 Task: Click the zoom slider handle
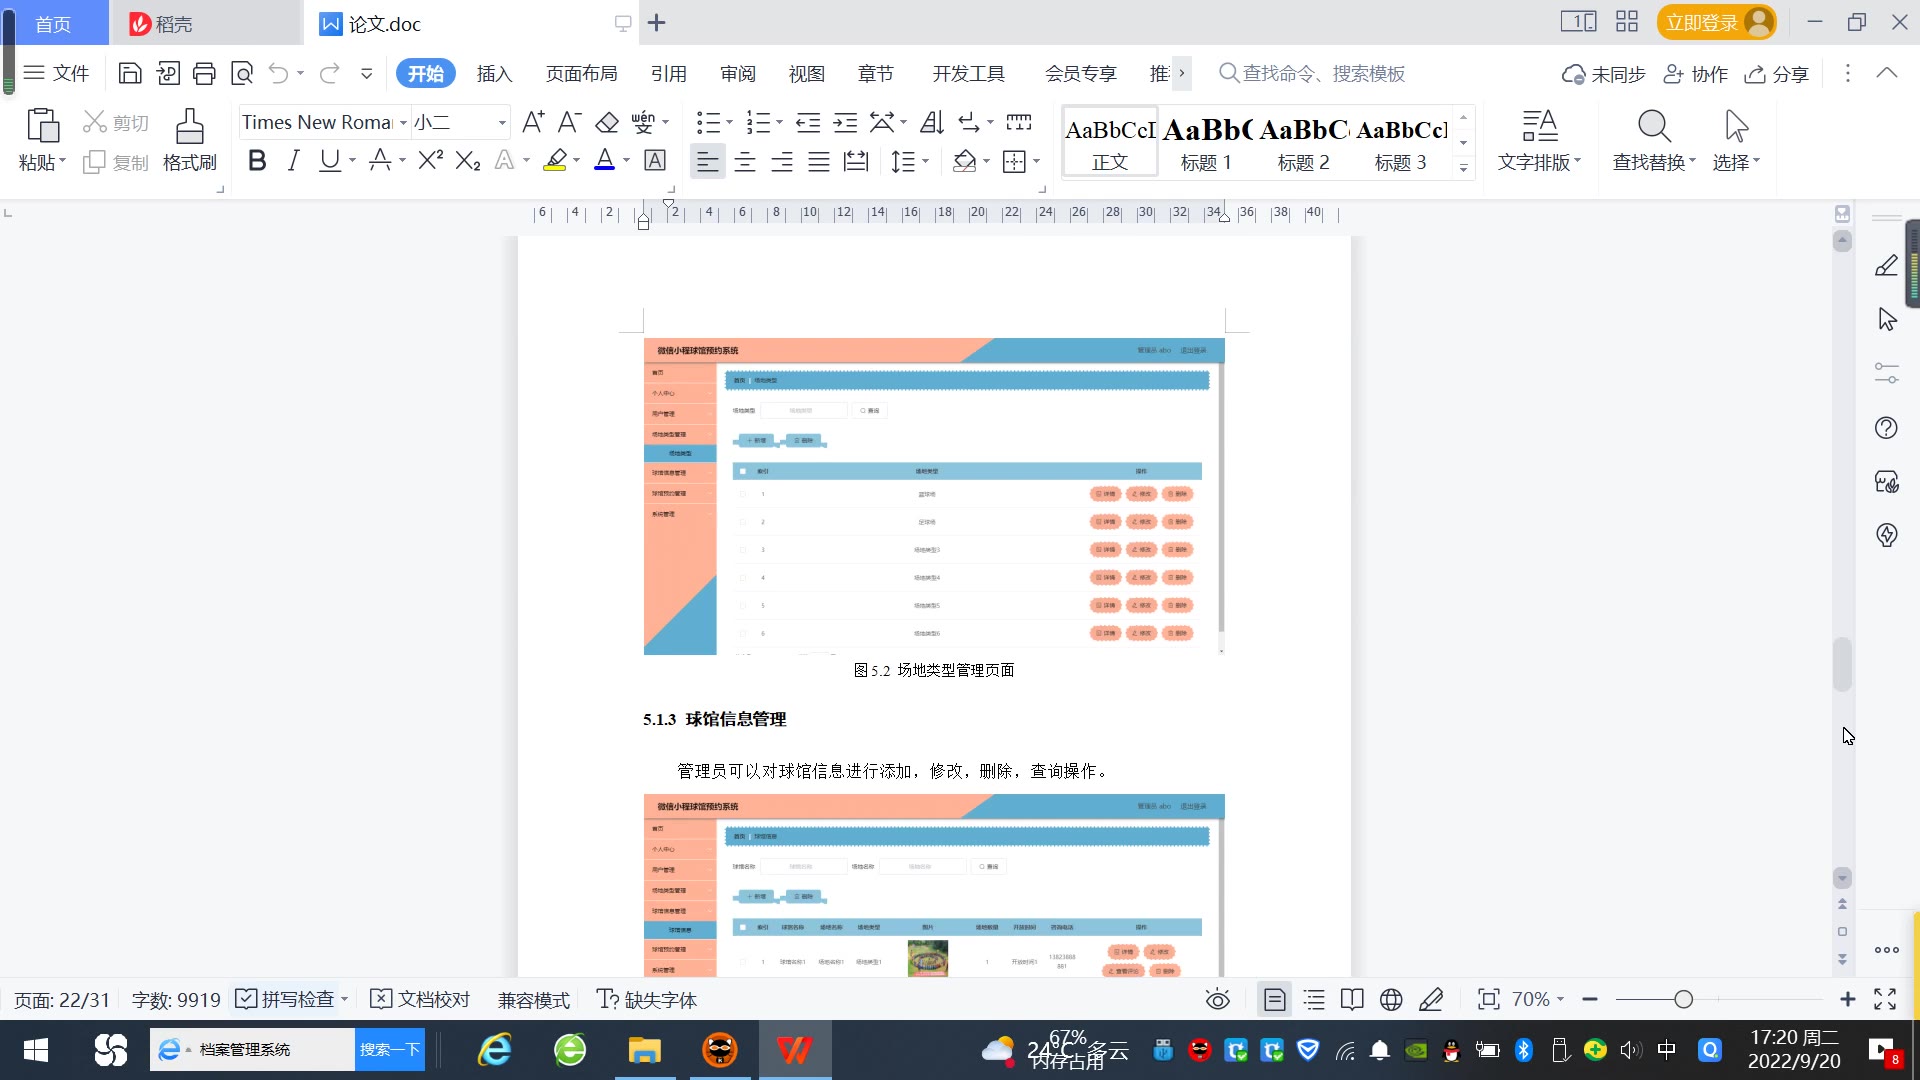tap(1683, 999)
